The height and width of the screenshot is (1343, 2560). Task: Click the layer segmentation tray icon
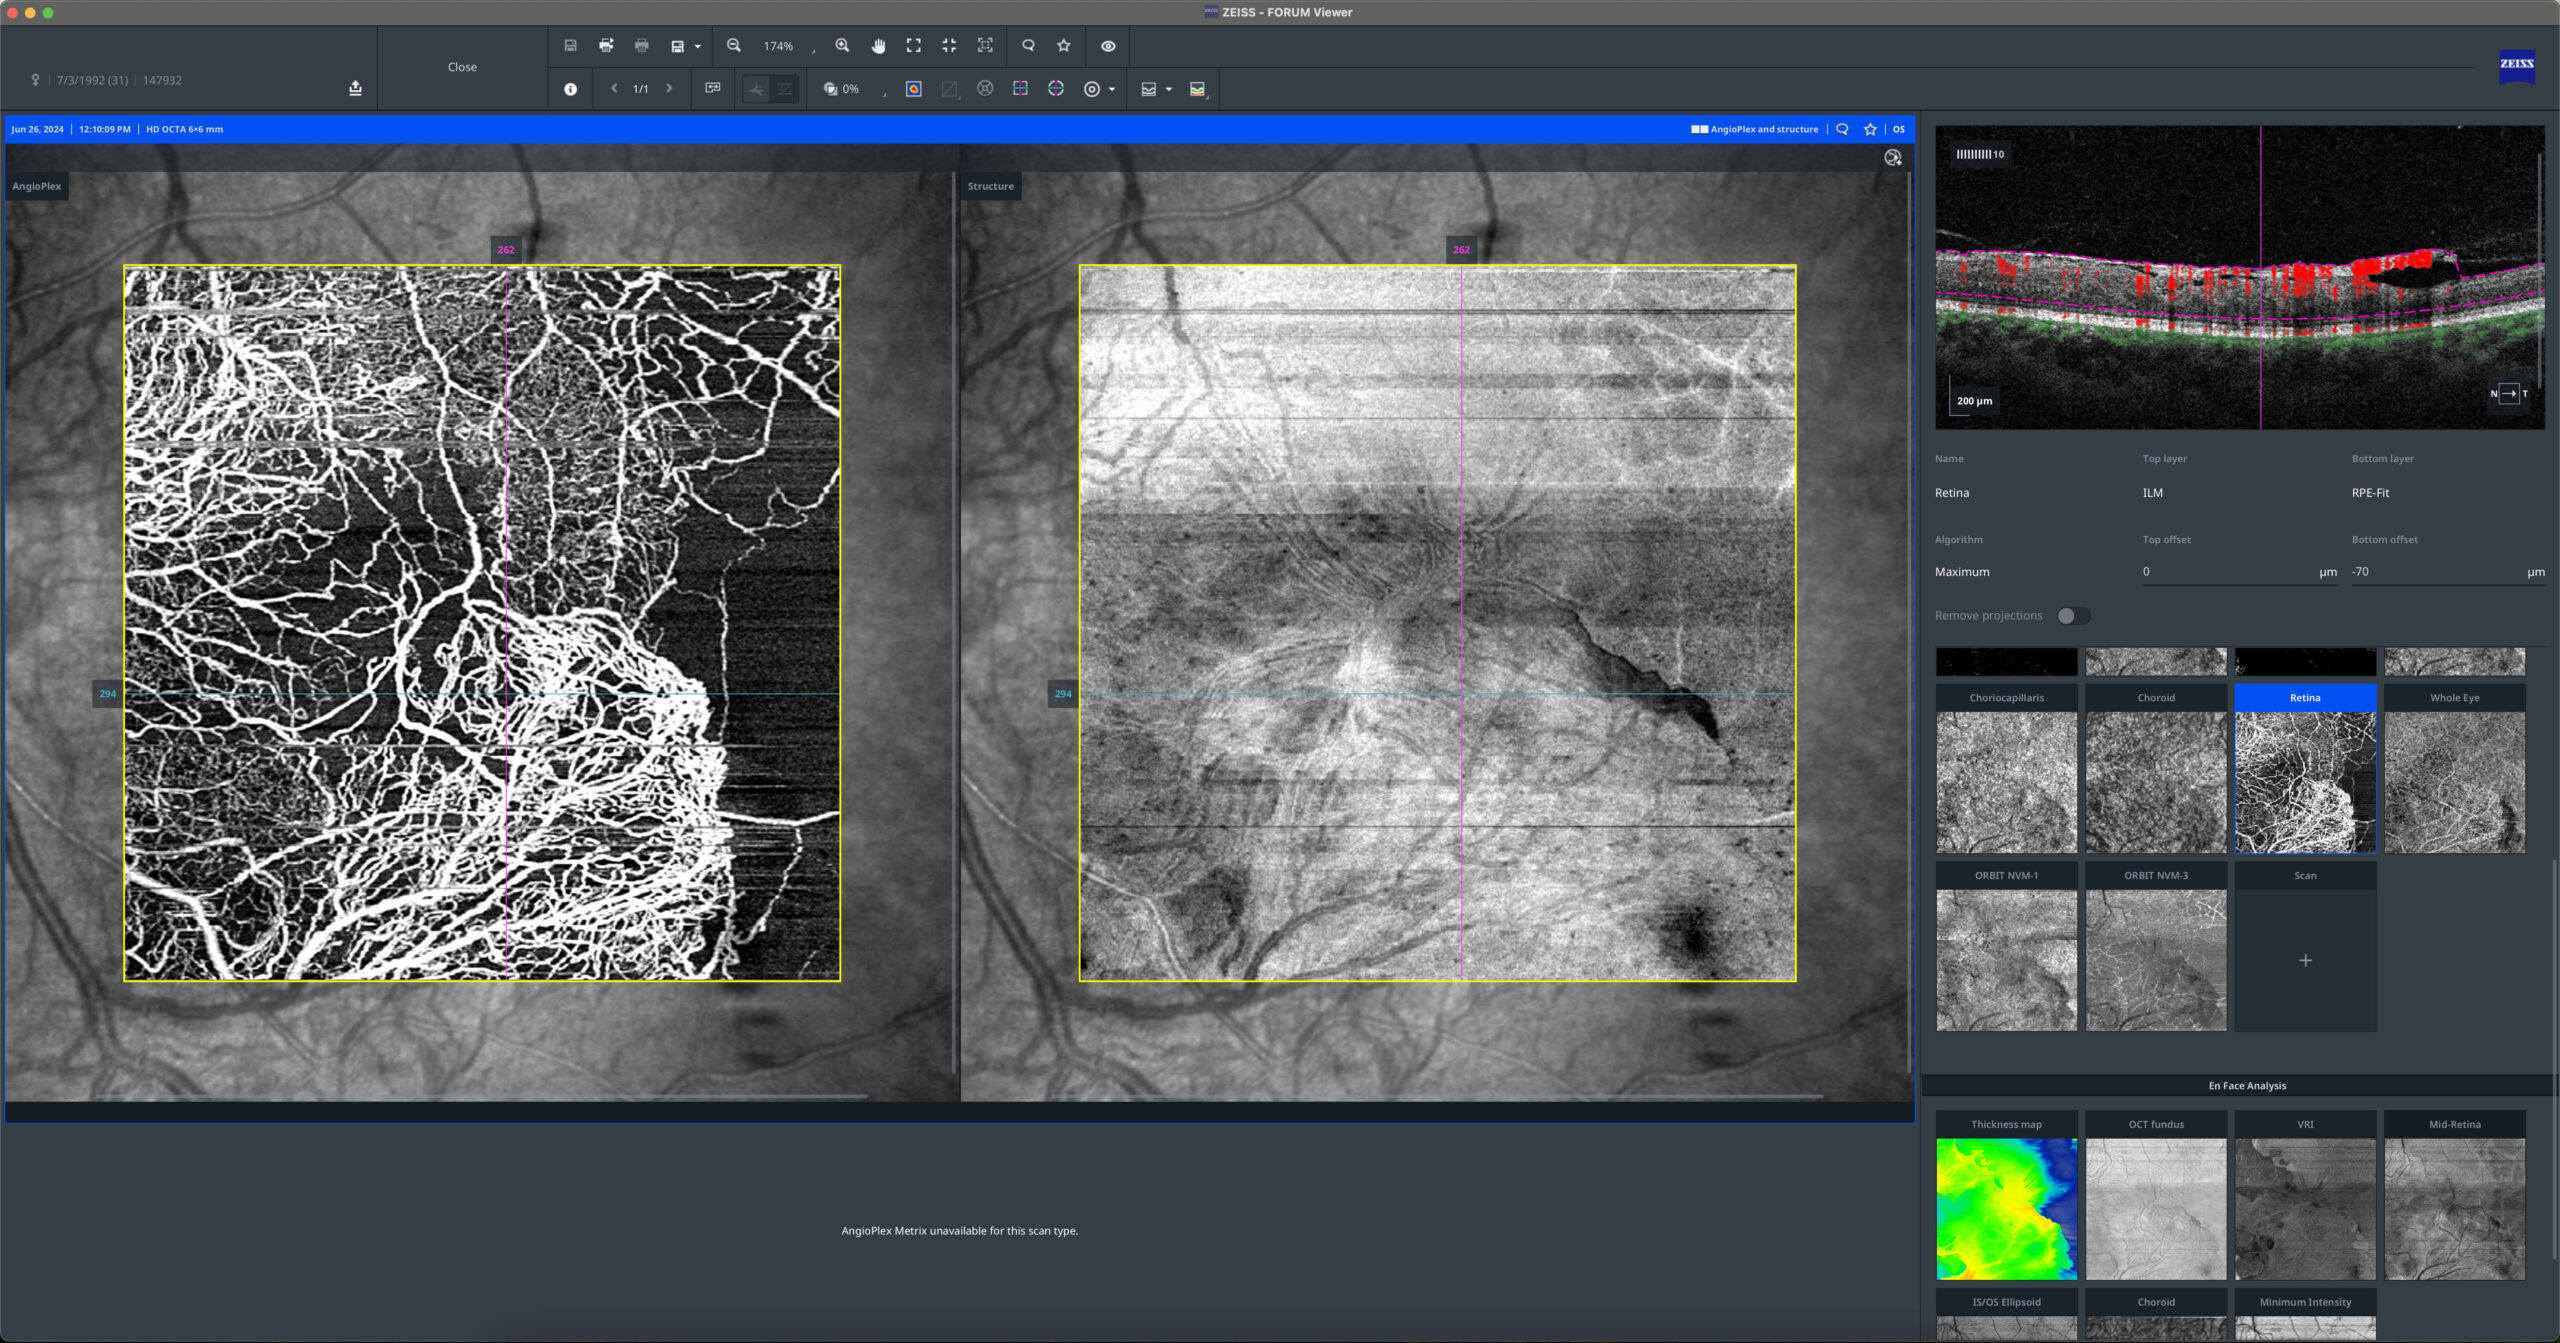[1149, 89]
